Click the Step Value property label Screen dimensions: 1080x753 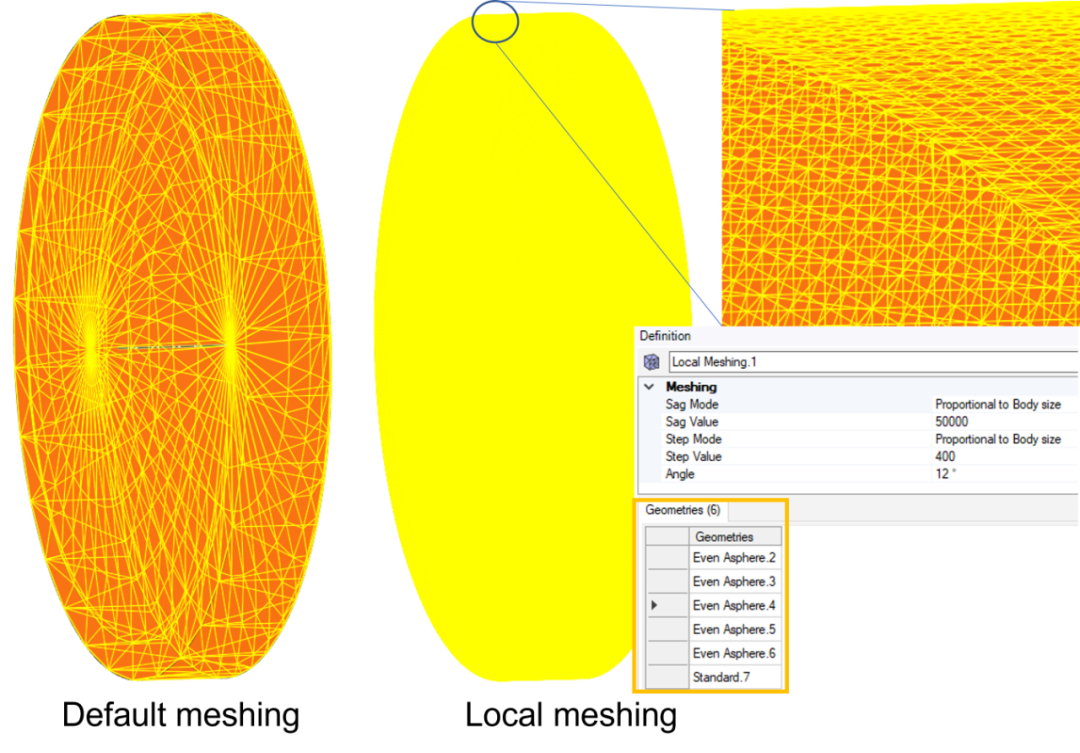[x=694, y=456]
